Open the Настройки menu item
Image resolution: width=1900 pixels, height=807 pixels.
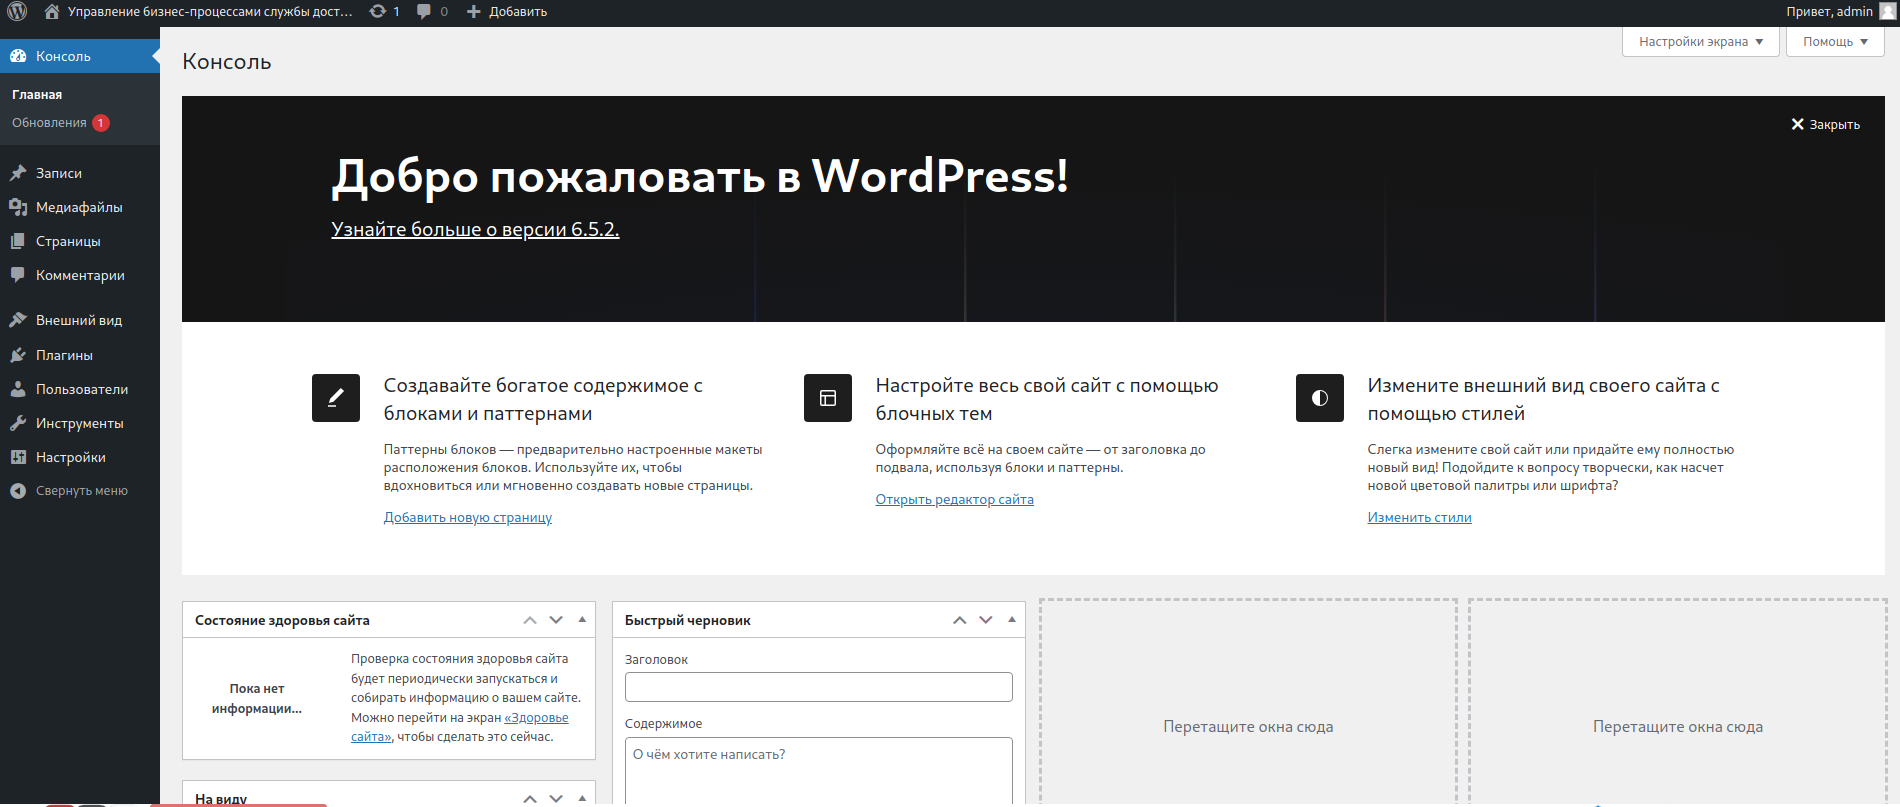(x=80, y=457)
